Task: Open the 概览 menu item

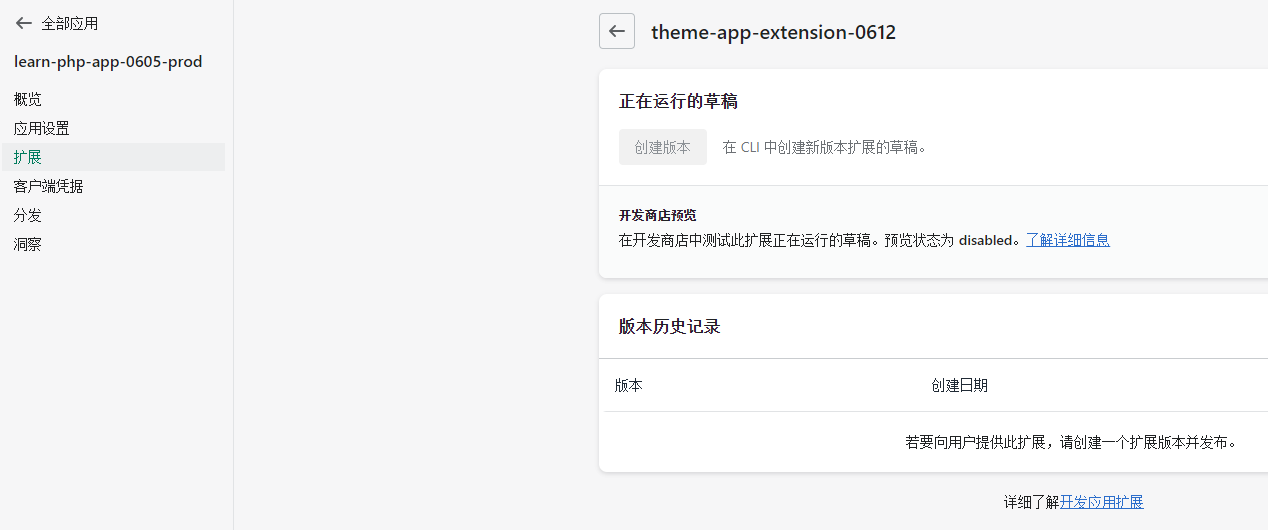Action: click(28, 99)
